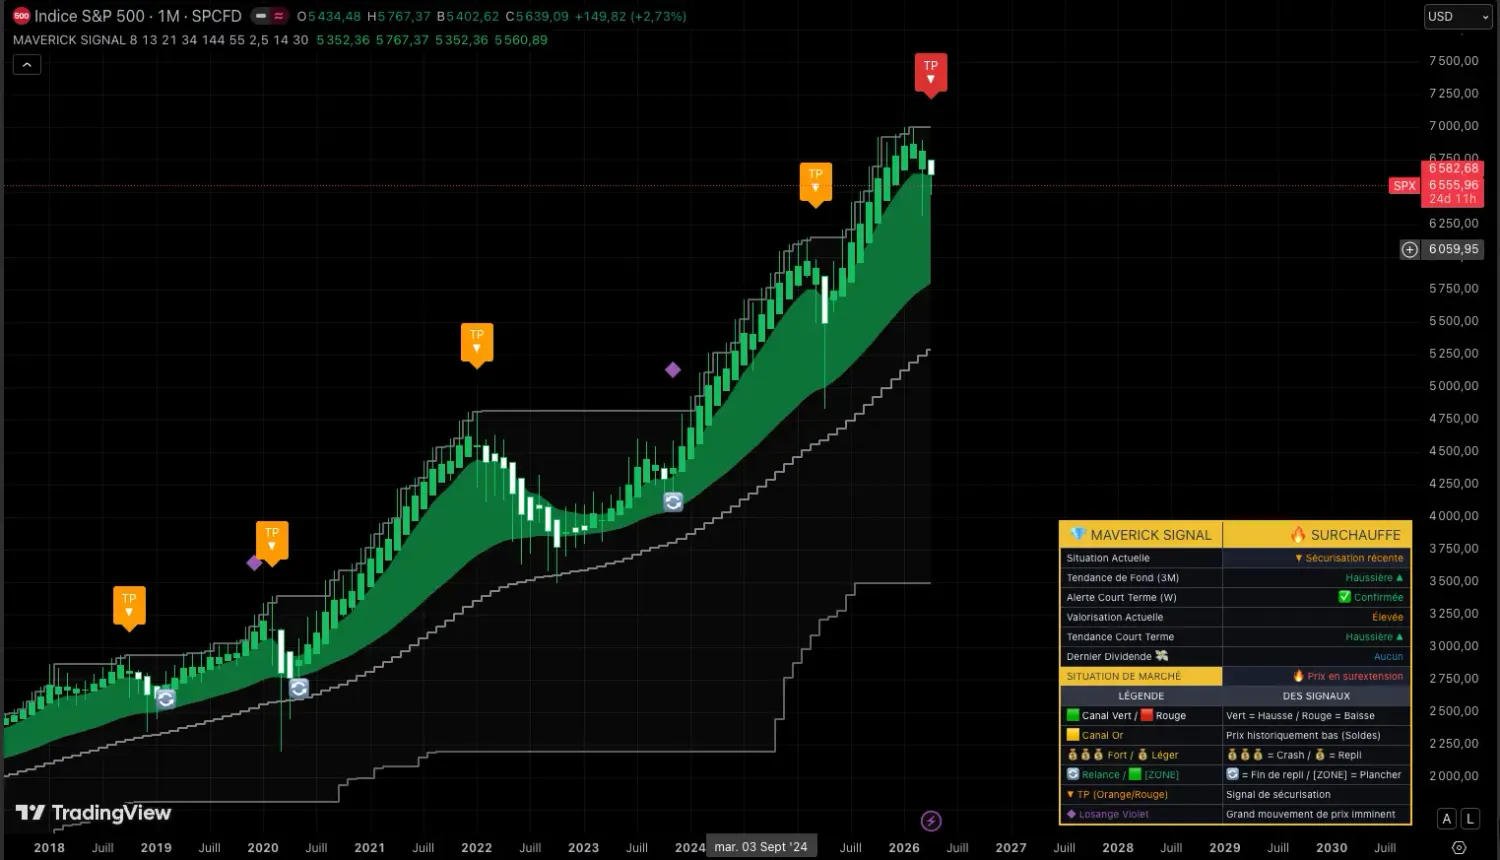Screen dimensions: 1500x860
Task: Click the 2030 year label on time axis
Action: [1332, 847]
